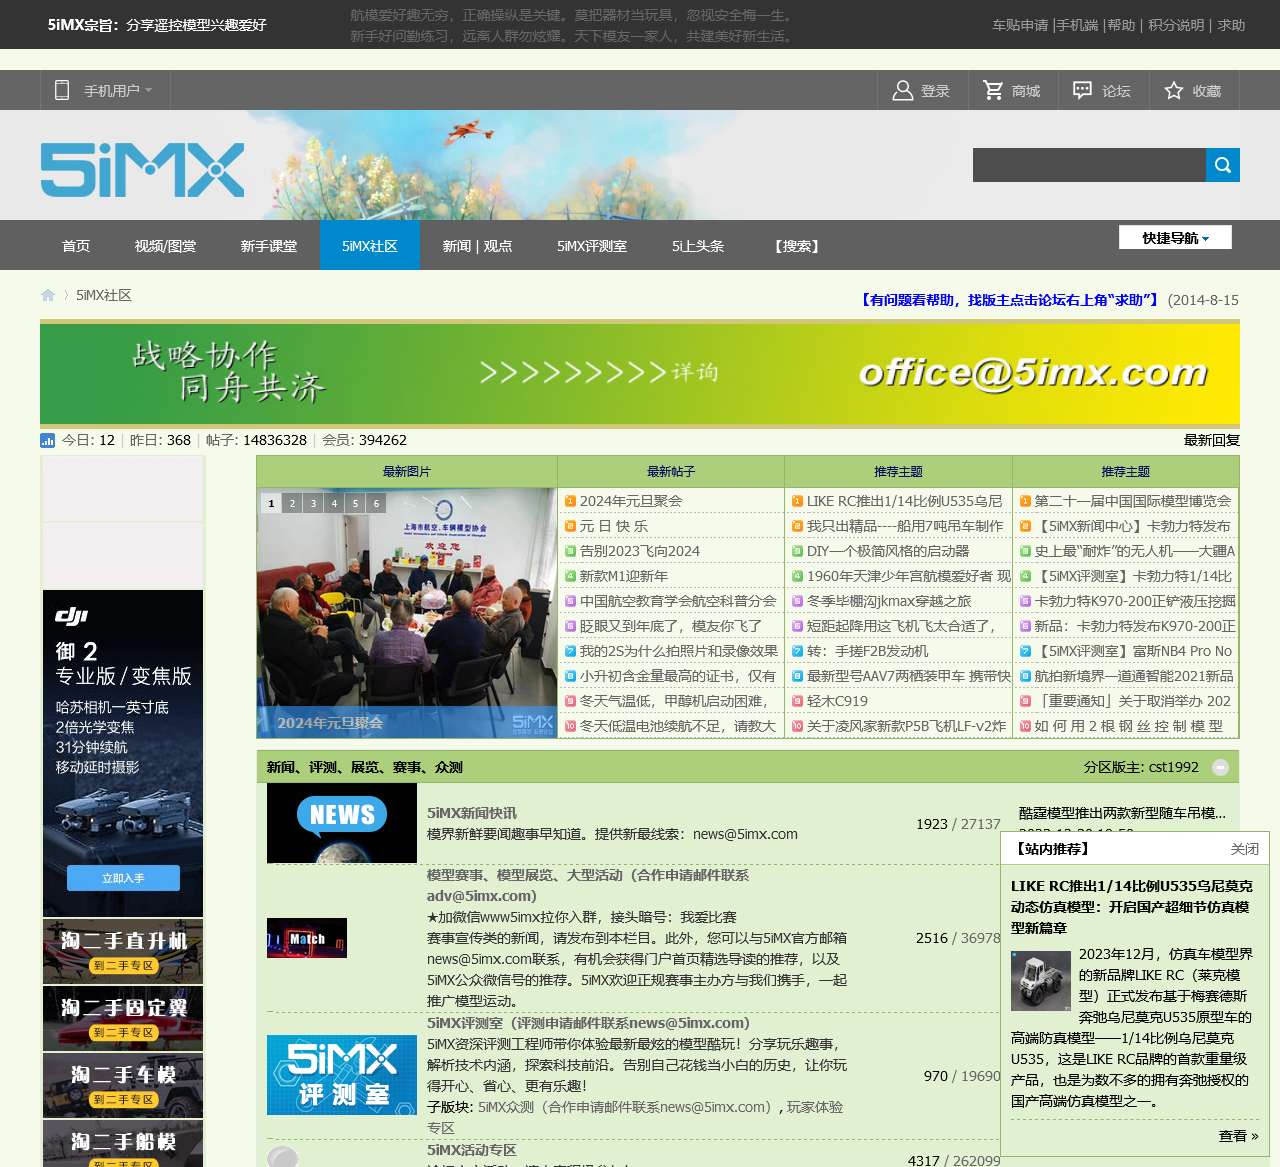The width and height of the screenshot is (1280, 1167).
Task: Click the login user icon
Action: [902, 91]
